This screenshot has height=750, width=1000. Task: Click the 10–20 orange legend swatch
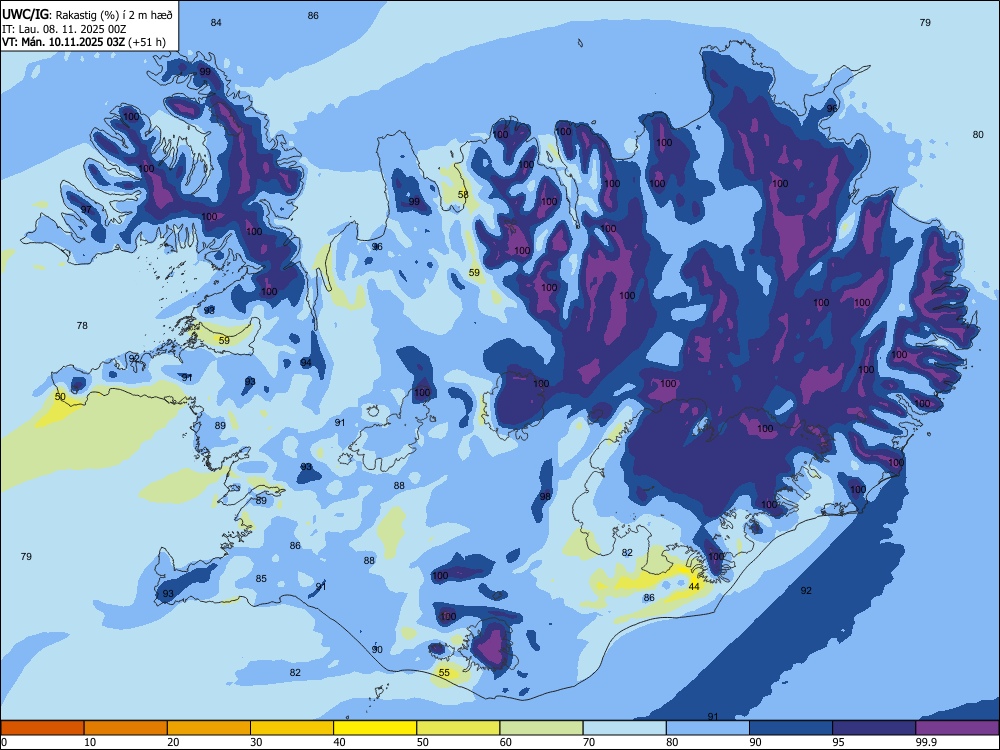(x=126, y=728)
